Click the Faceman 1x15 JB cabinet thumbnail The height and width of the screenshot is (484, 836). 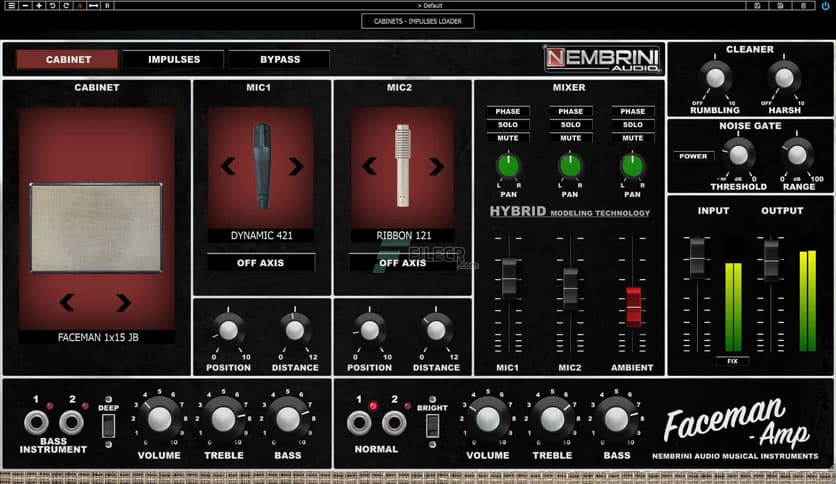pos(96,228)
